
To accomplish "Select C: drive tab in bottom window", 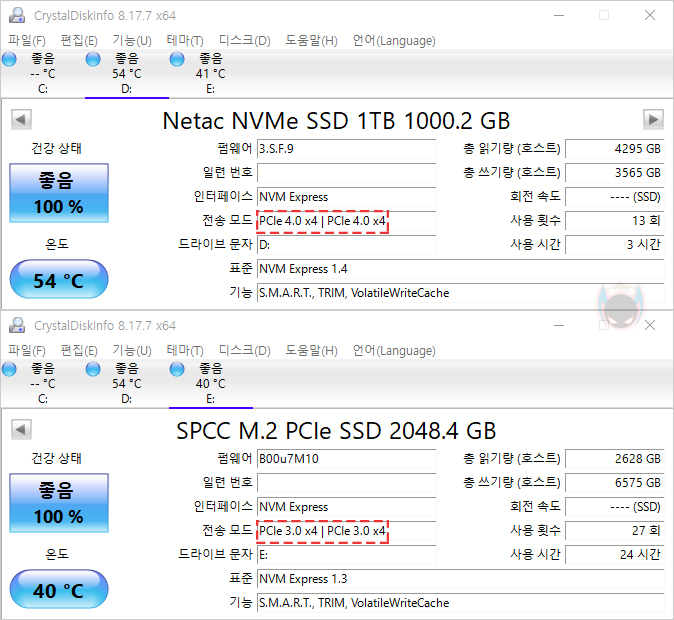I will click(x=43, y=384).
